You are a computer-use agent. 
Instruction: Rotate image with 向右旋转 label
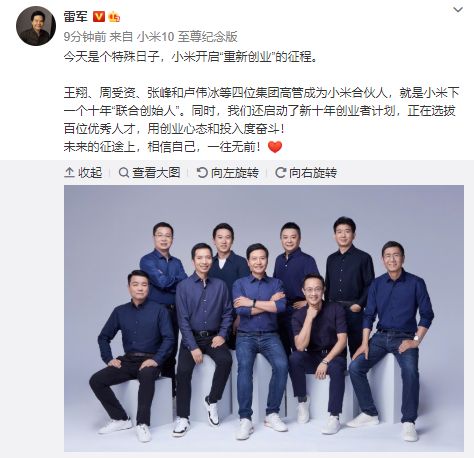(313, 173)
